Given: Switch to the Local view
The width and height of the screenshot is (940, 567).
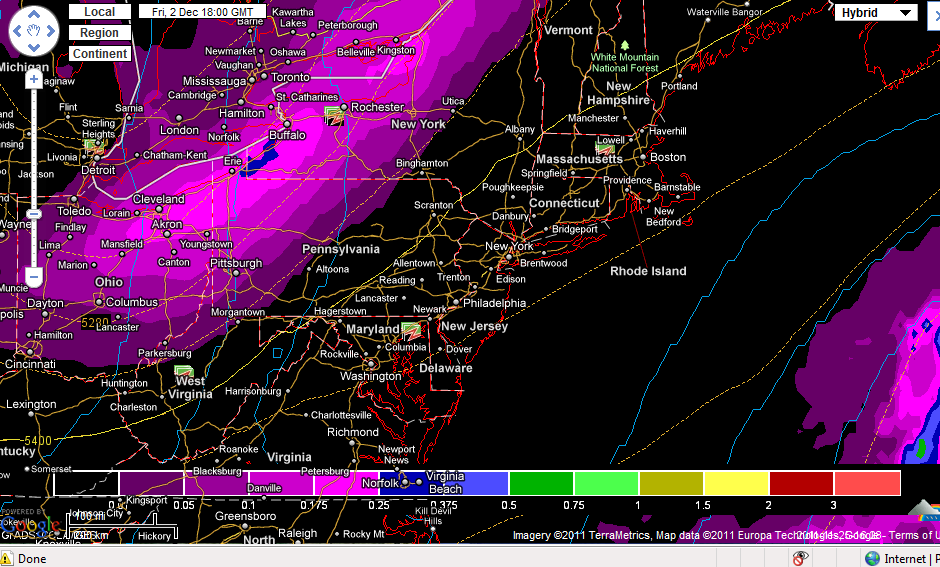Looking at the screenshot, I should (x=100, y=12).
